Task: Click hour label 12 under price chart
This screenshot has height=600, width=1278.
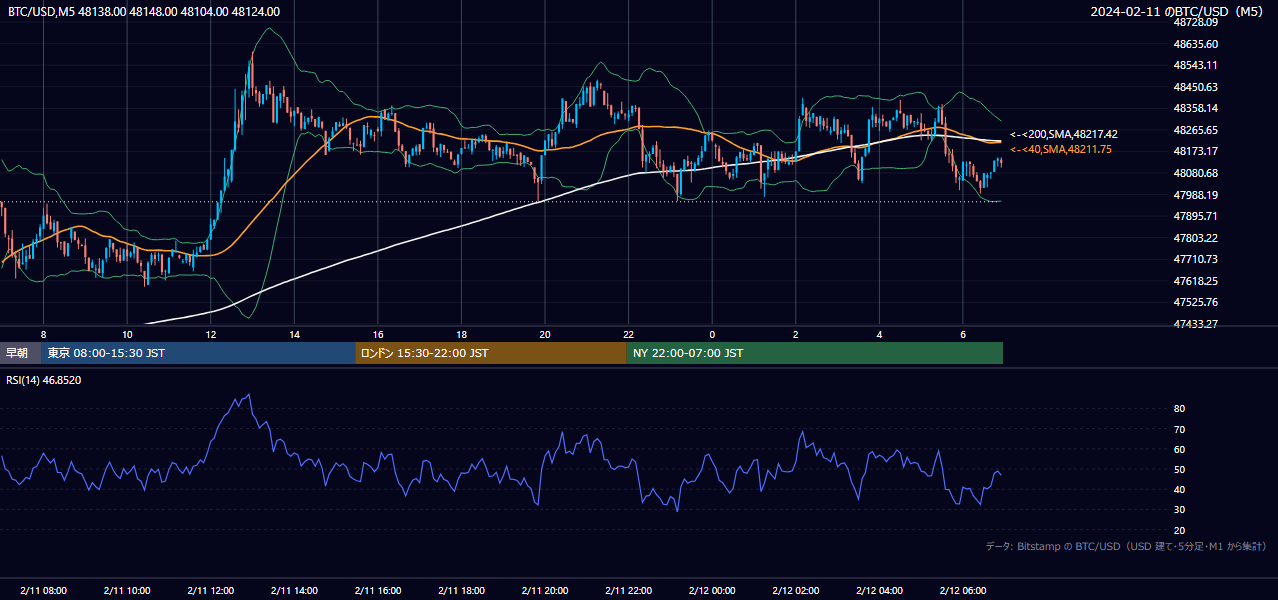Action: tap(211, 334)
